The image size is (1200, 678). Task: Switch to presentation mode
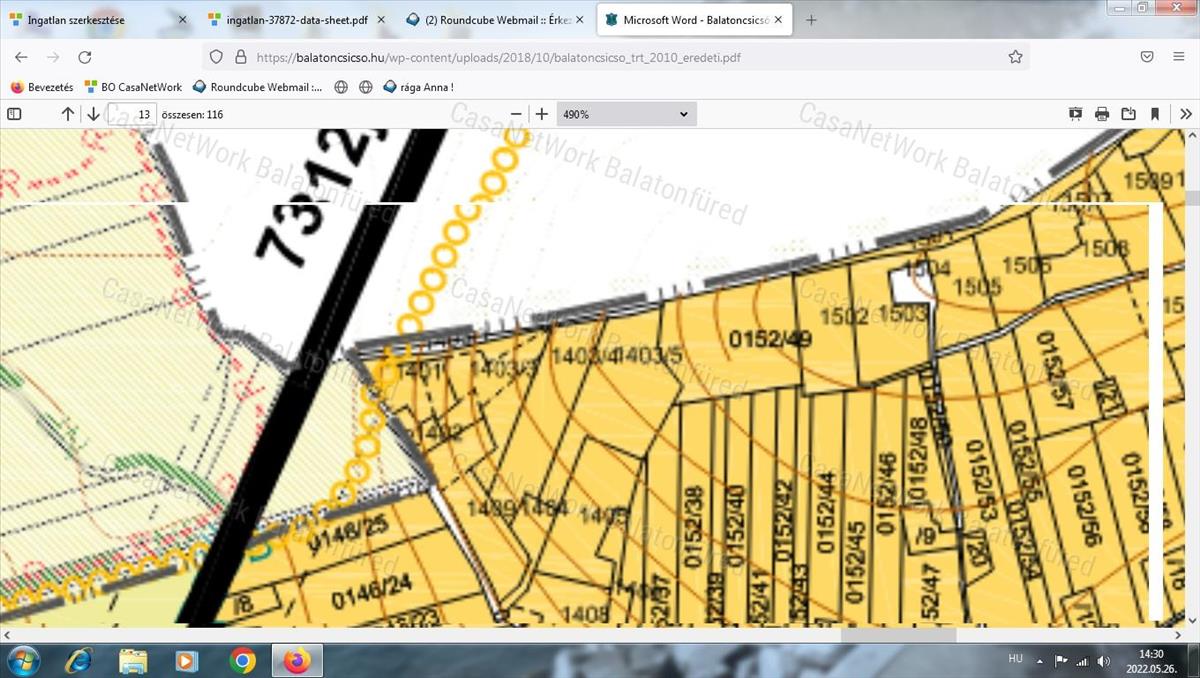[x=1076, y=114]
